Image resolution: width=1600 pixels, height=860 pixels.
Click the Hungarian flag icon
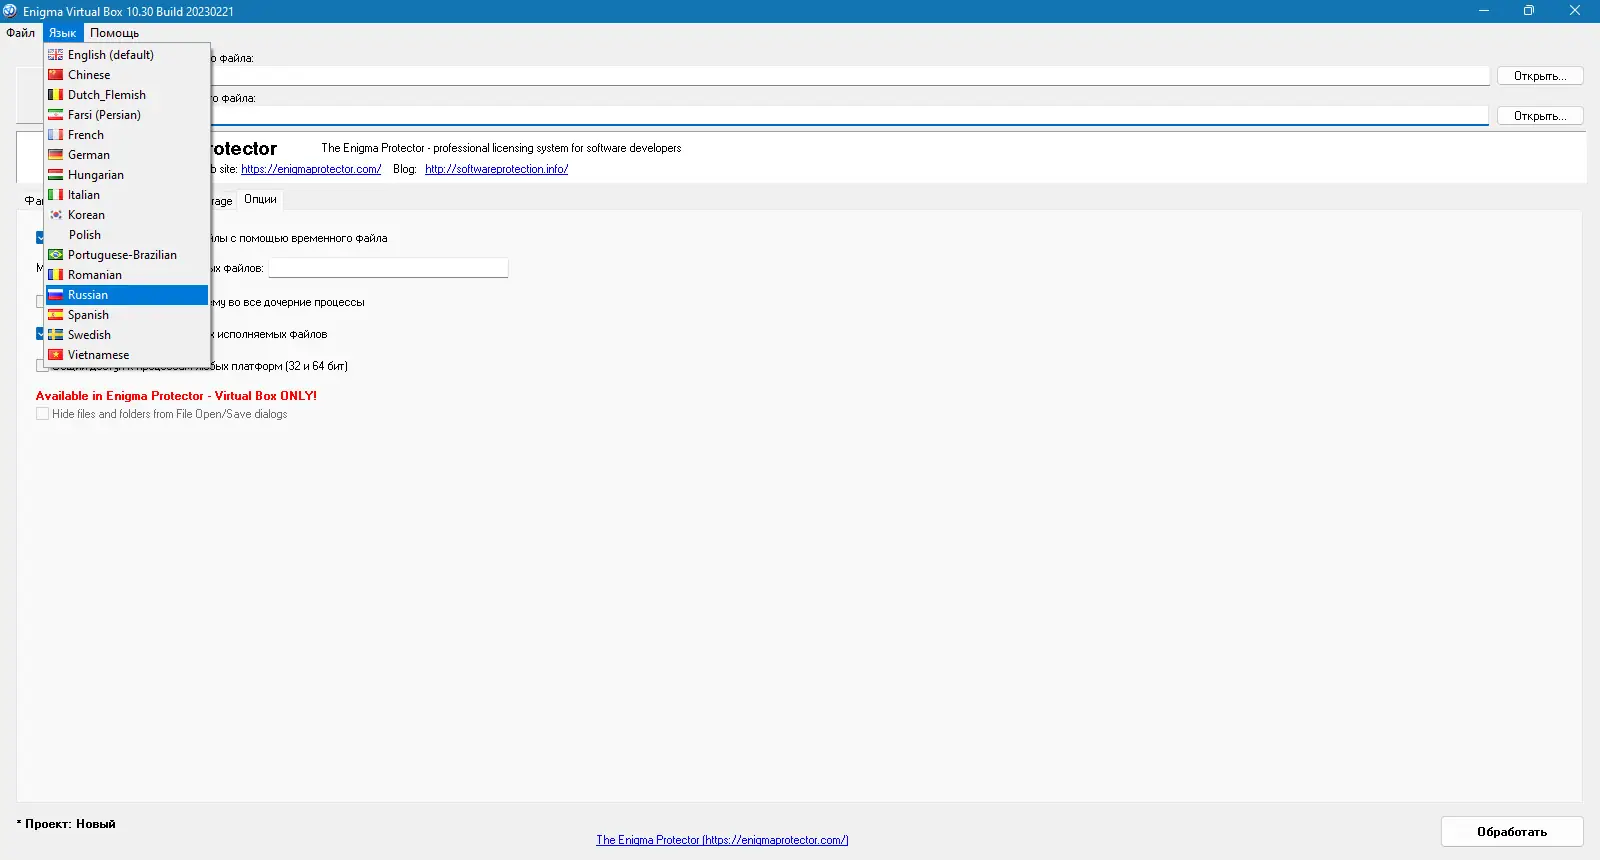56,175
